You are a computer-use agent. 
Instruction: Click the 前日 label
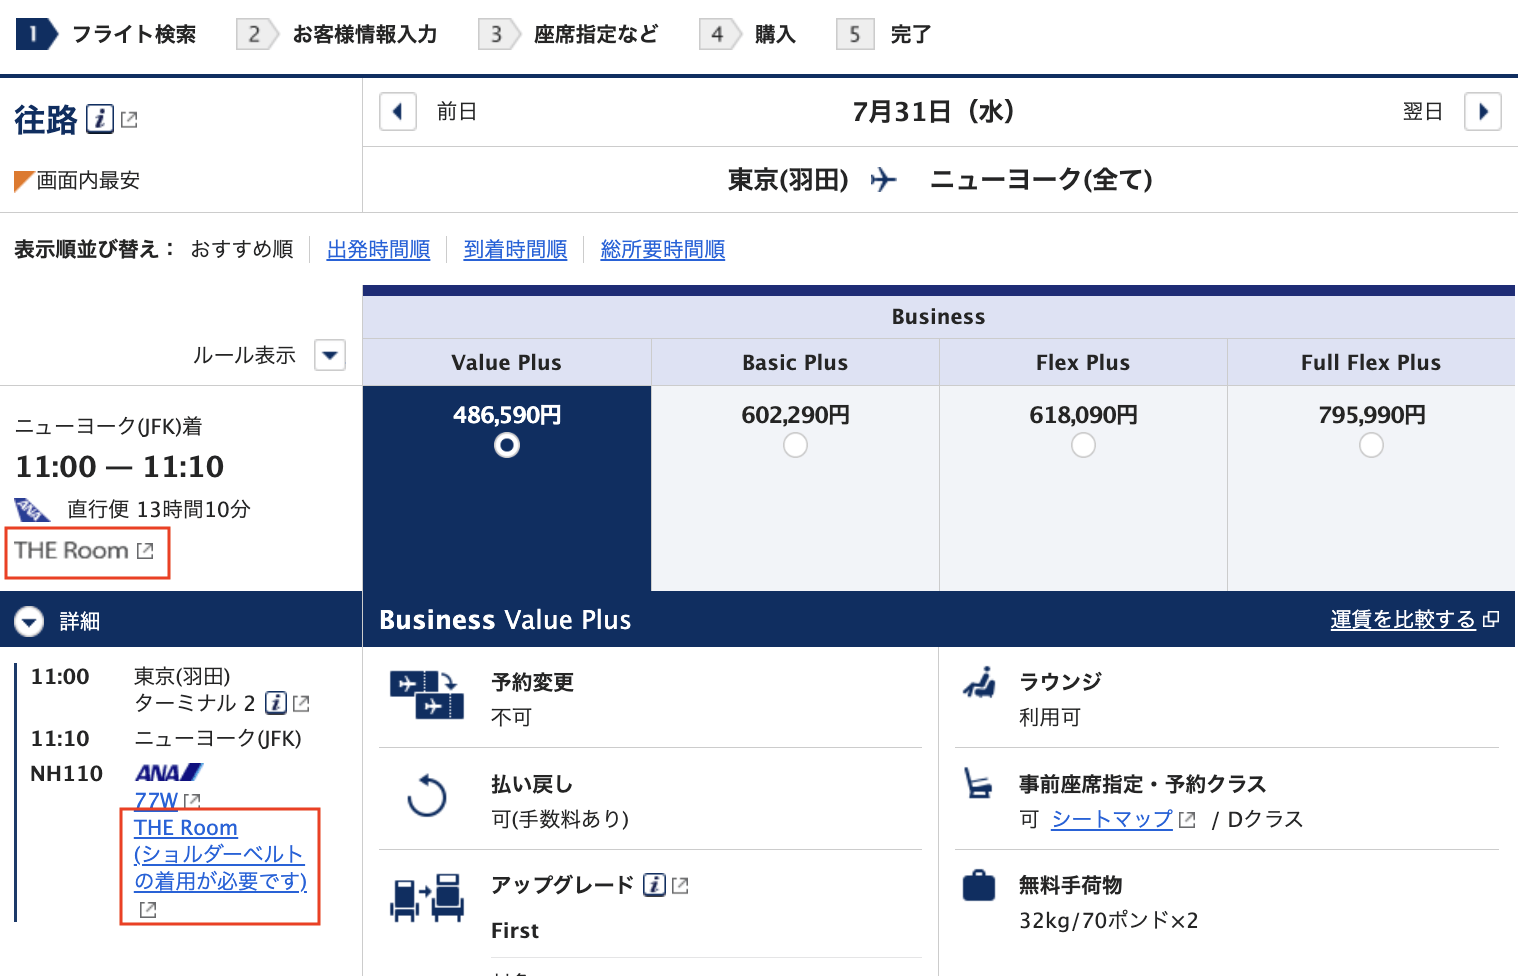457,111
